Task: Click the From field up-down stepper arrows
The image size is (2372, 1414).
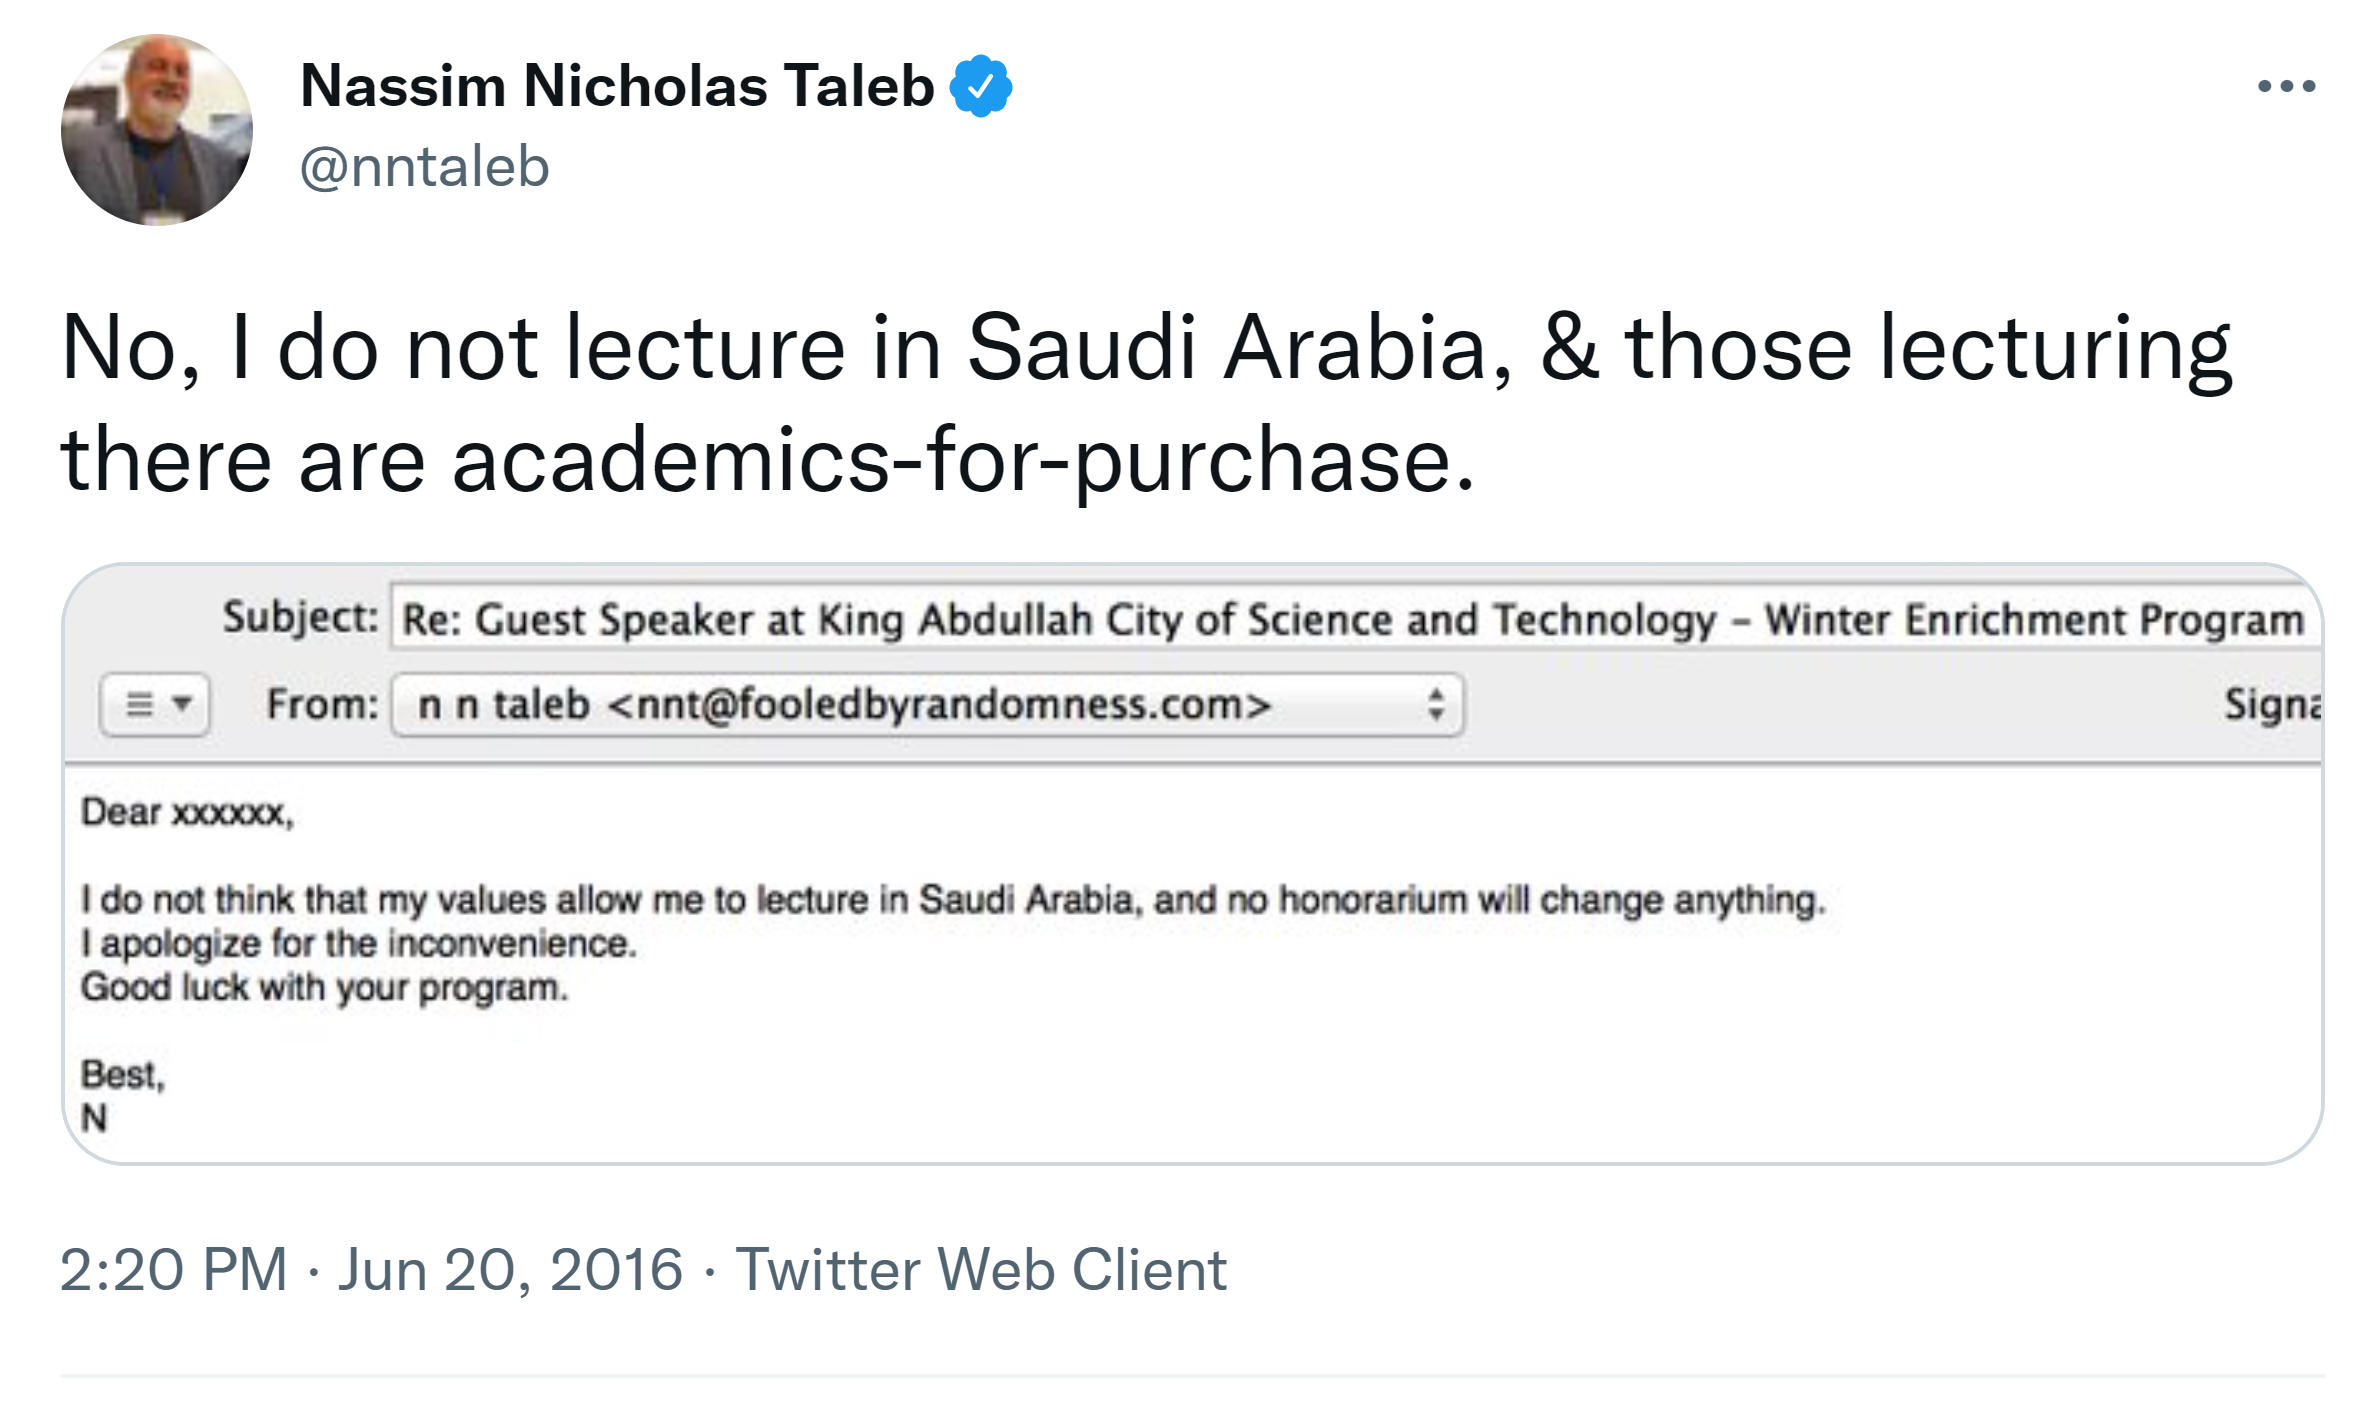Action: tap(1436, 705)
